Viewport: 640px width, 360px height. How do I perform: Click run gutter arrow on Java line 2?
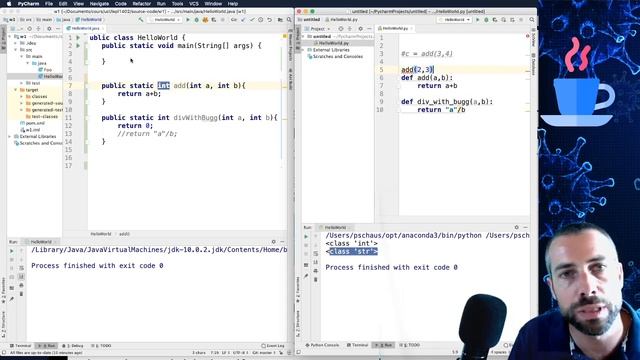pyautogui.click(x=78, y=46)
